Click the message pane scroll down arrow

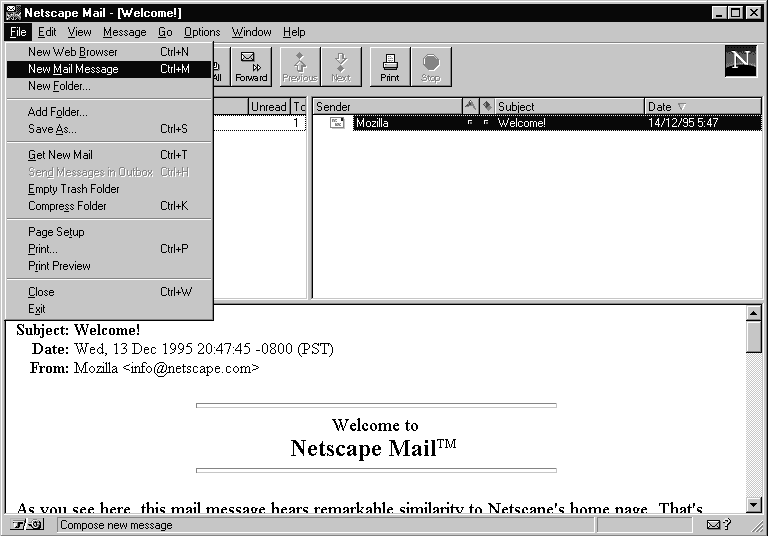753,504
